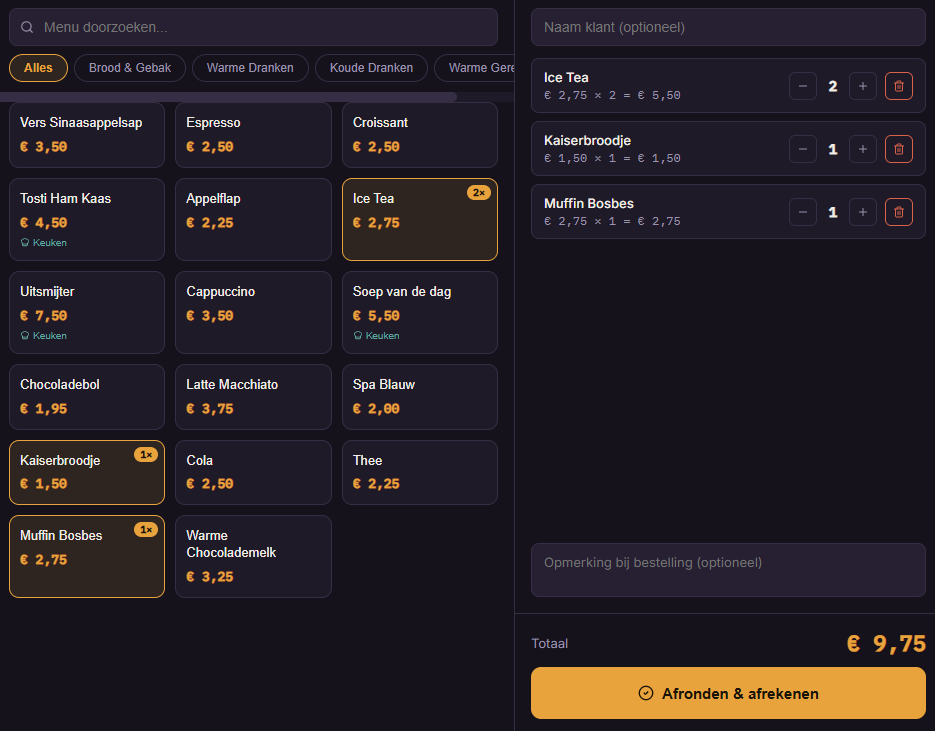
Task: Increase Ice Tea quantity by one
Action: pos(863,86)
